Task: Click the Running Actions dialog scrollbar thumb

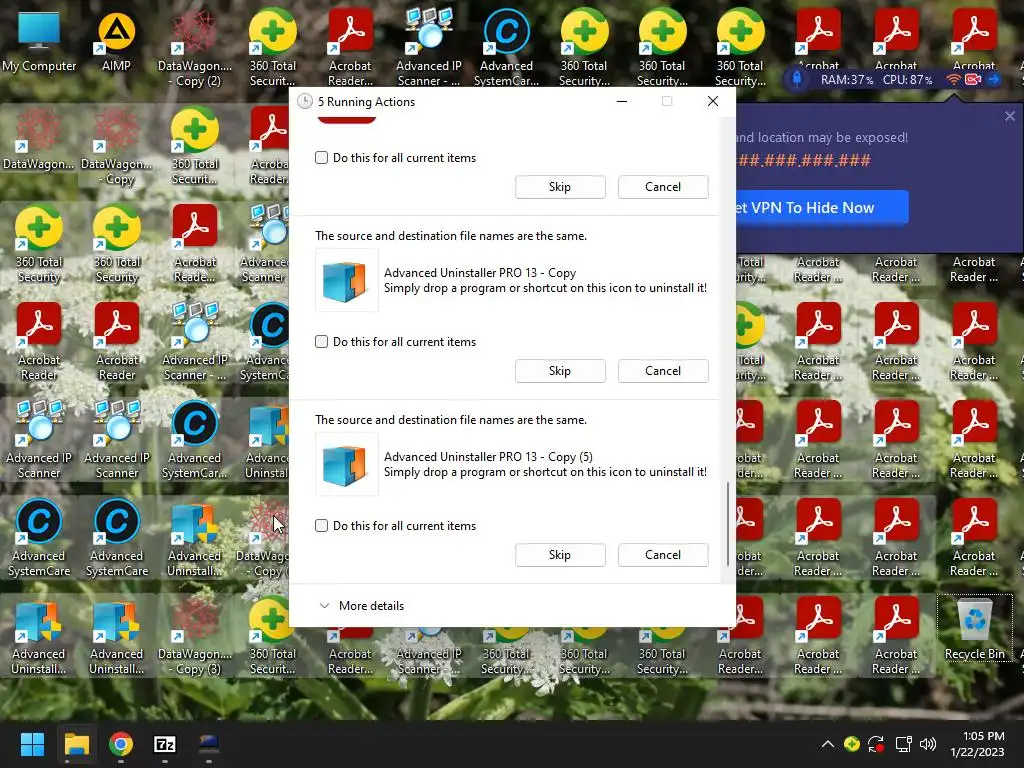Action: [x=728, y=524]
